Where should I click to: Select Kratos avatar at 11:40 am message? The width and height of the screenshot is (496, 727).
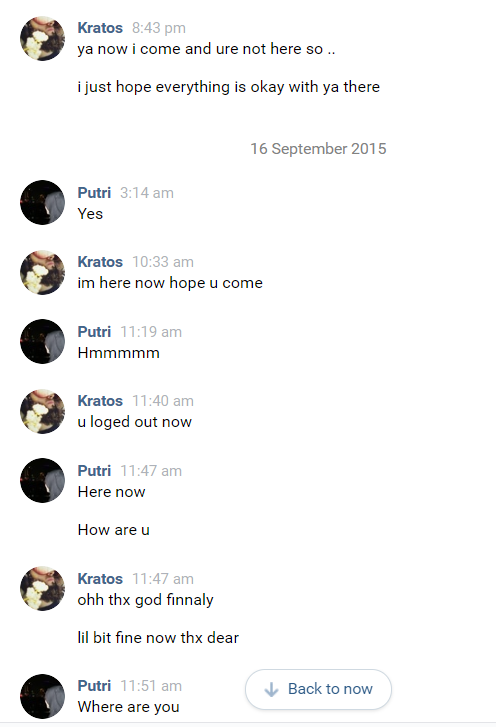tap(43, 412)
